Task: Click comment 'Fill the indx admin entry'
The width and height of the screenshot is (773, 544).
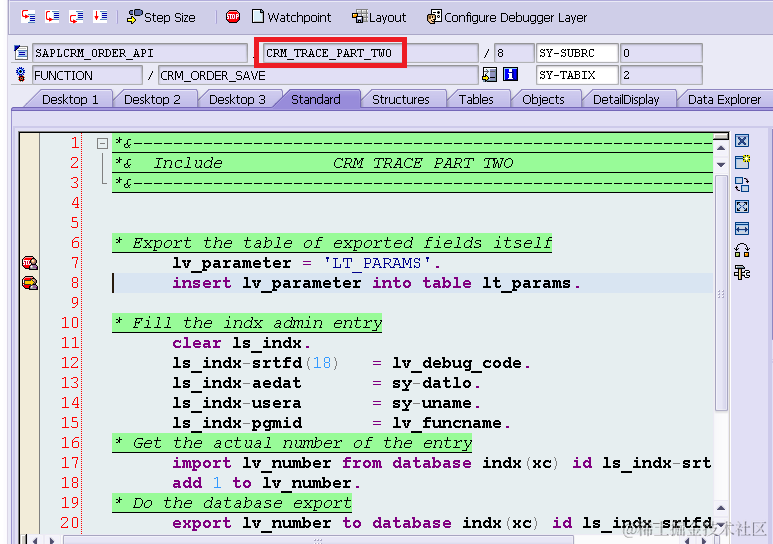Action: point(247,323)
